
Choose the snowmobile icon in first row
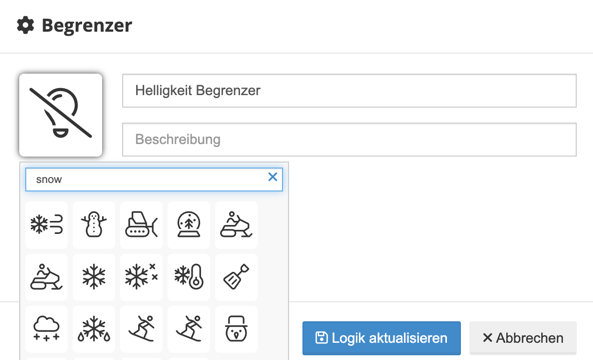(236, 225)
